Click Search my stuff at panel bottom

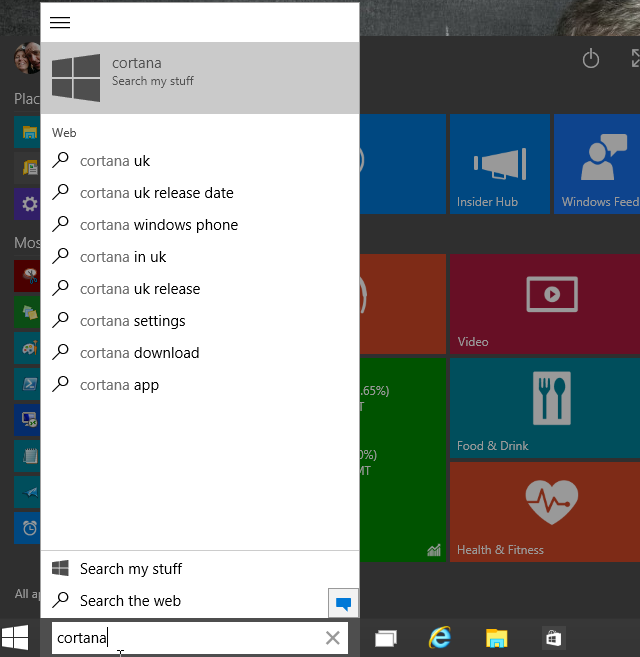[200, 569]
